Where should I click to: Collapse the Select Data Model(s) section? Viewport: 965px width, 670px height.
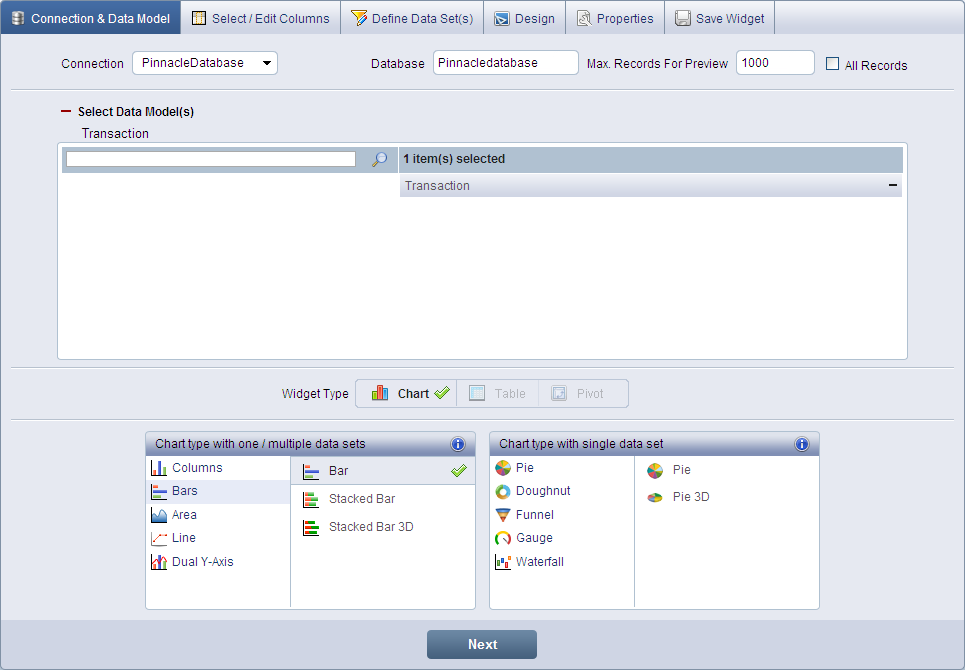66,112
